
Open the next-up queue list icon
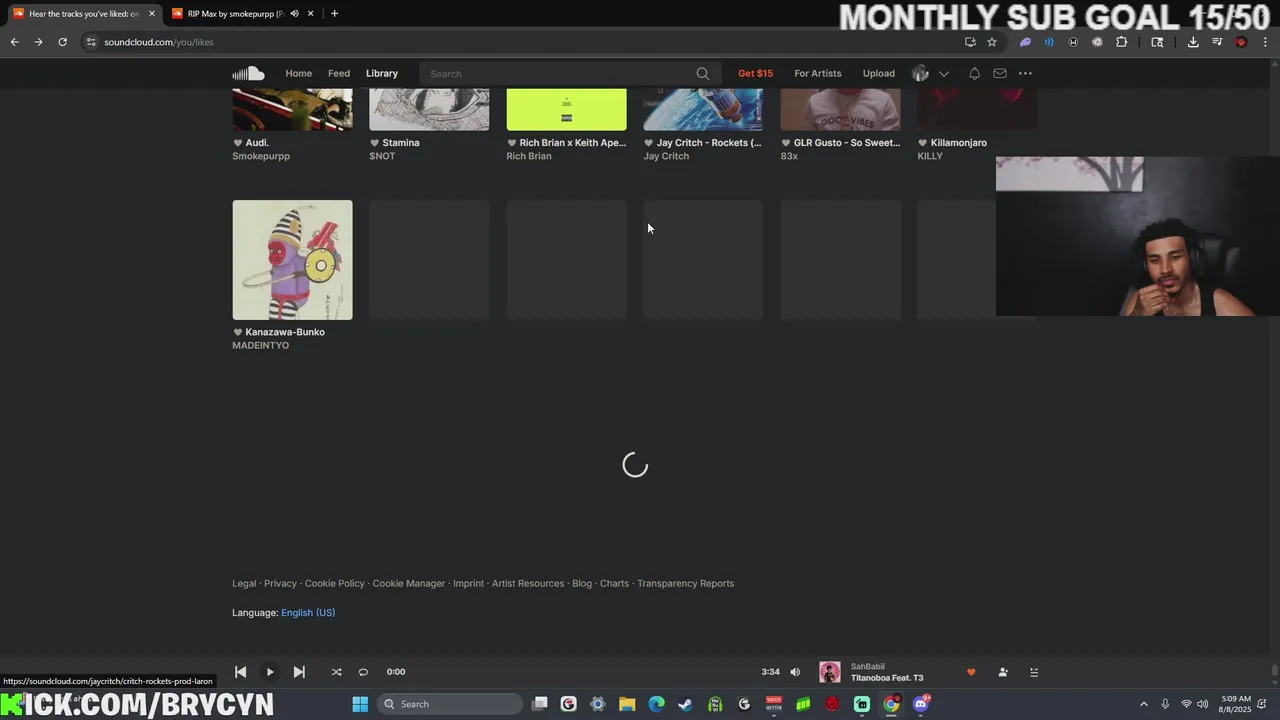coord(1034,672)
